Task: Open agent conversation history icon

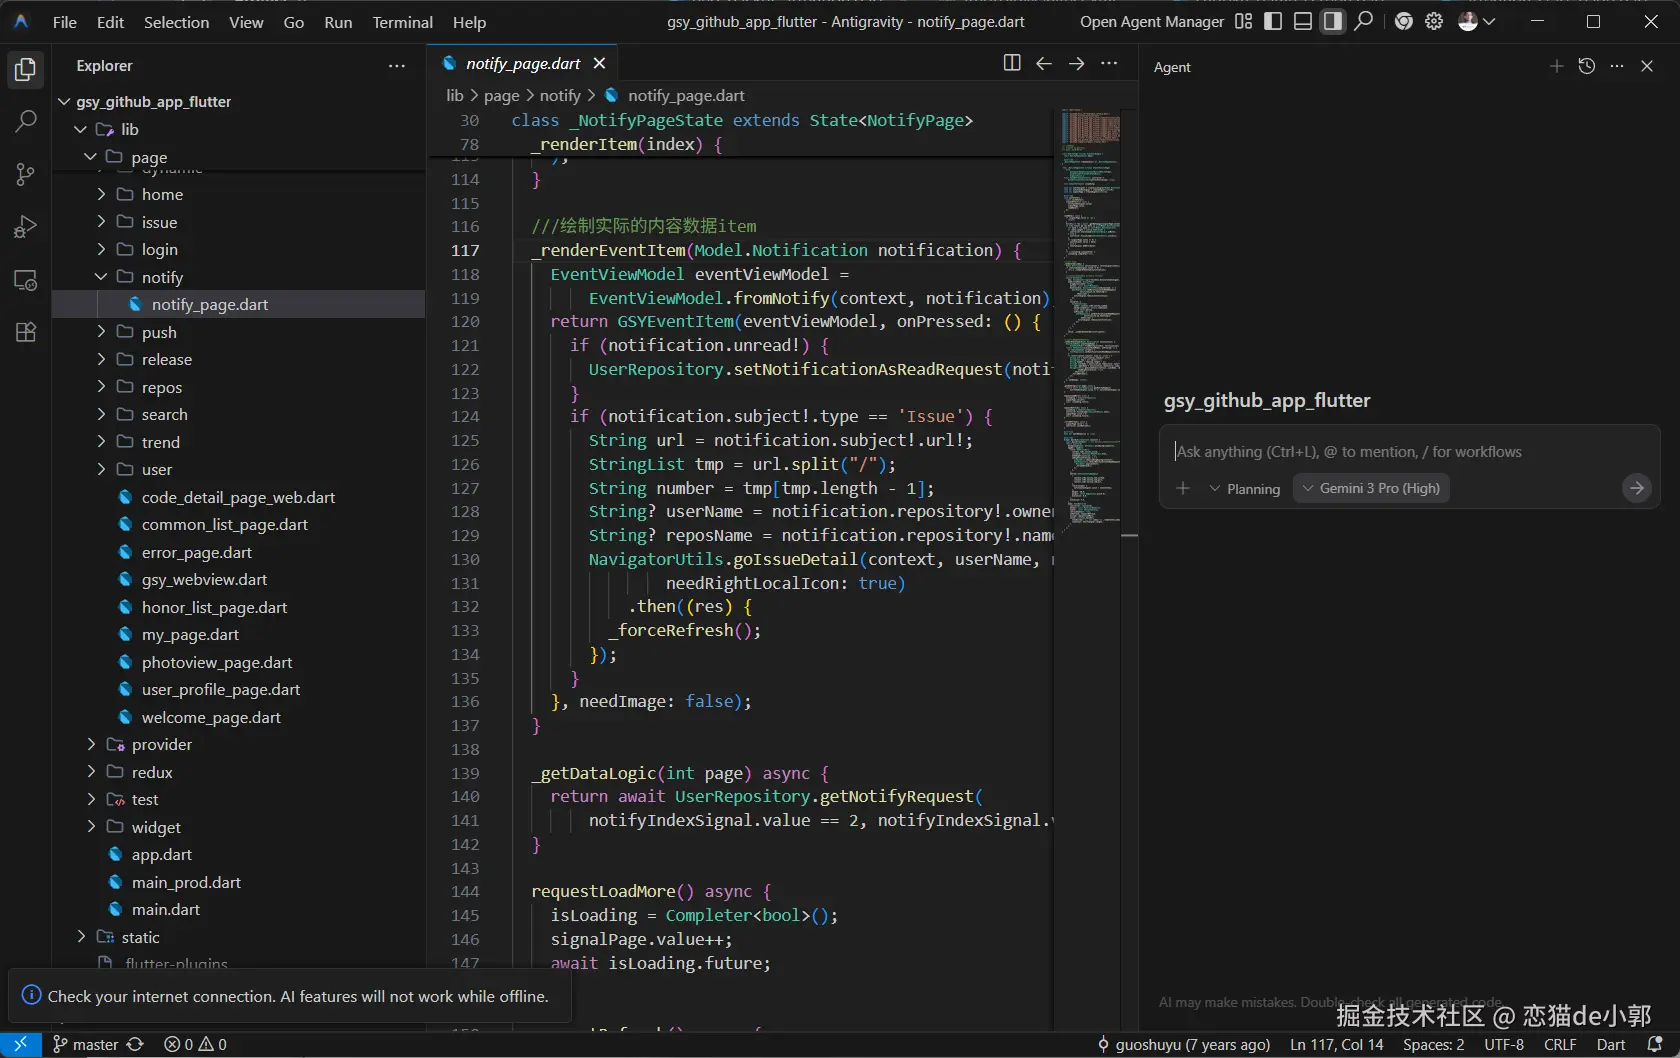Action: coord(1587,66)
